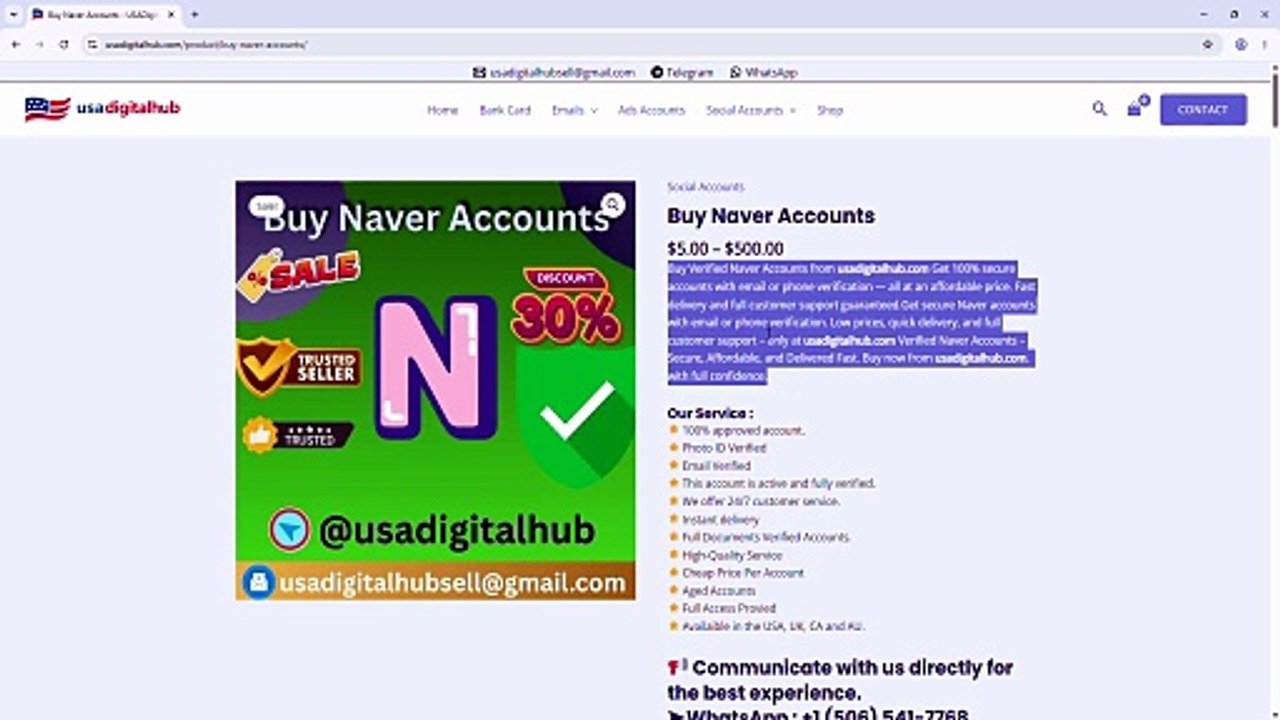Click the usadigitalhub logo
The width and height of the screenshot is (1280, 720).
pos(103,109)
